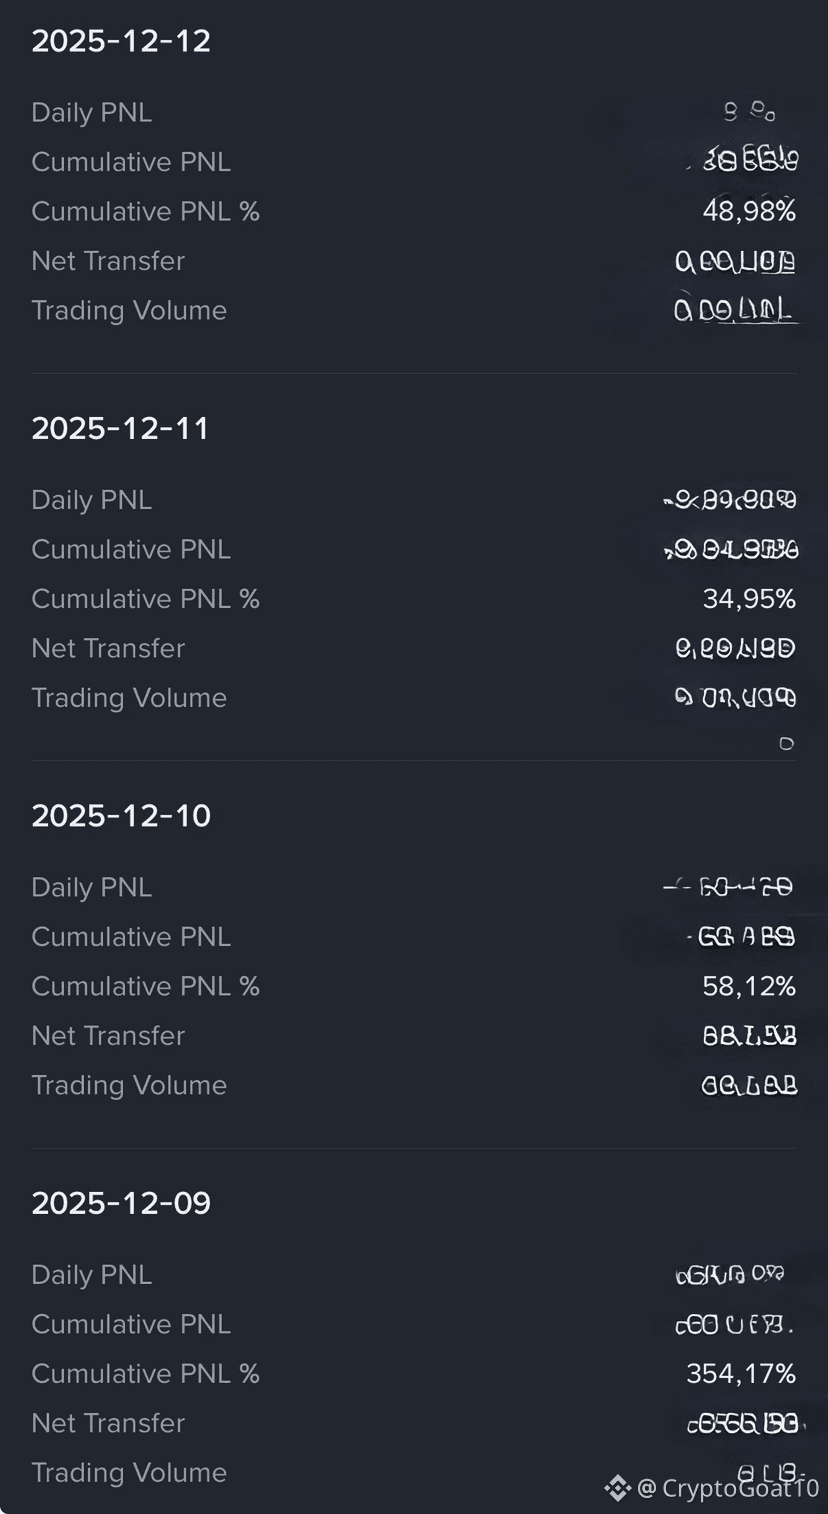828x1514 pixels.
Task: Select the 2025-12-11 date header
Action: coord(120,428)
